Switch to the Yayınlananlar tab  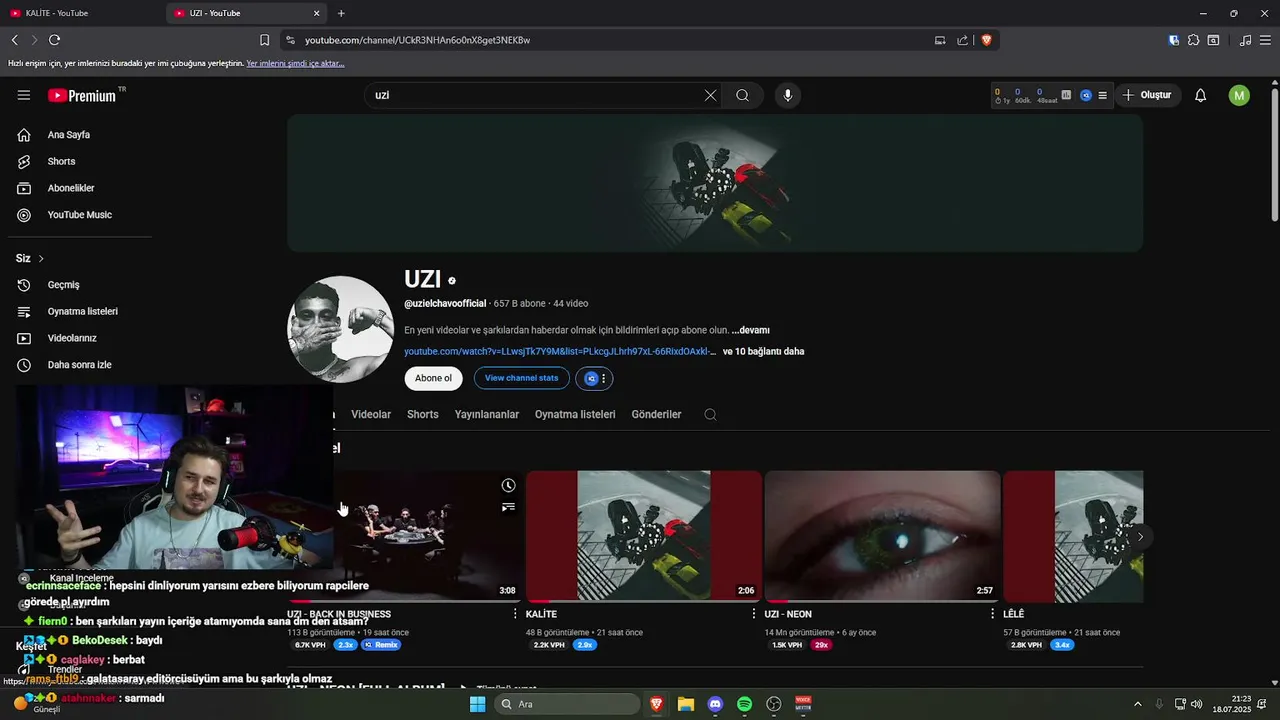coord(487,414)
